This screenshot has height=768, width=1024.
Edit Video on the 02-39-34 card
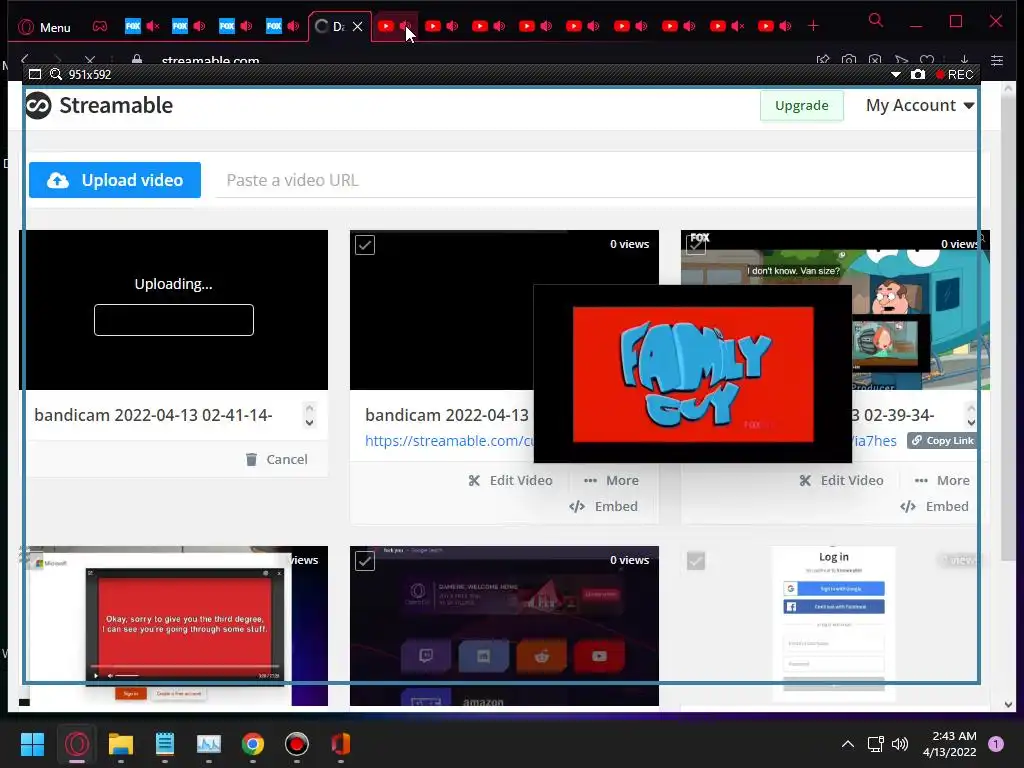tap(842, 481)
